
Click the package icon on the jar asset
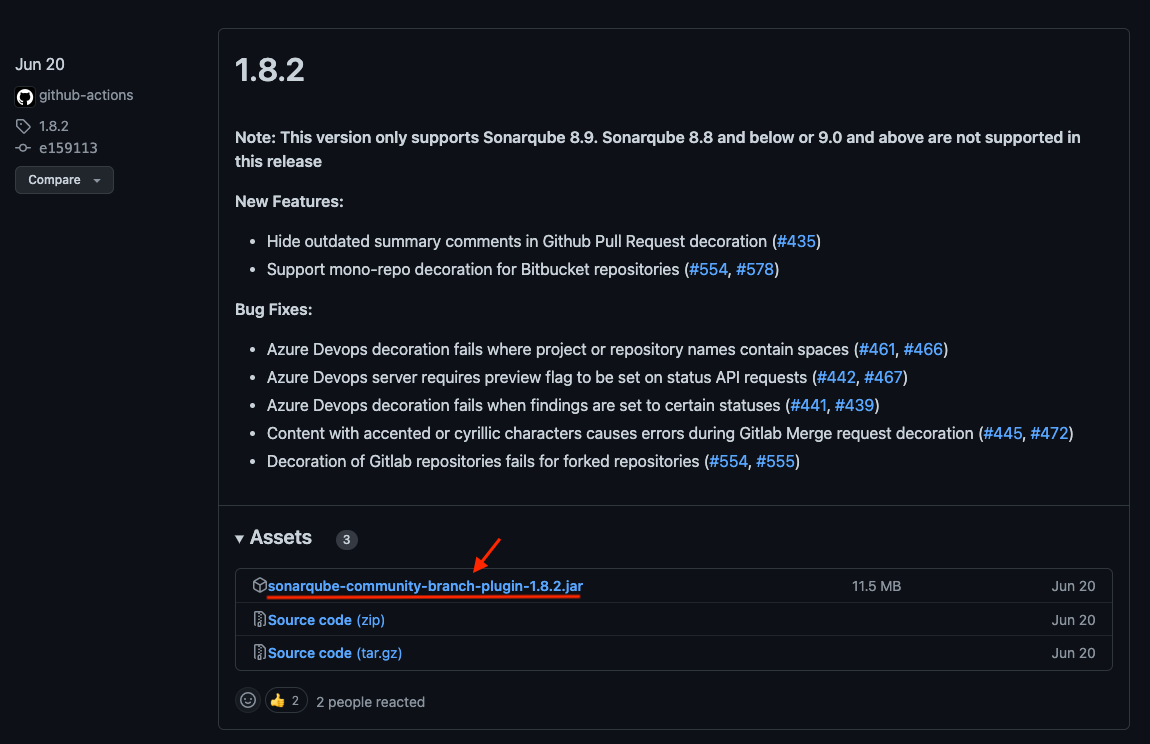coord(260,586)
